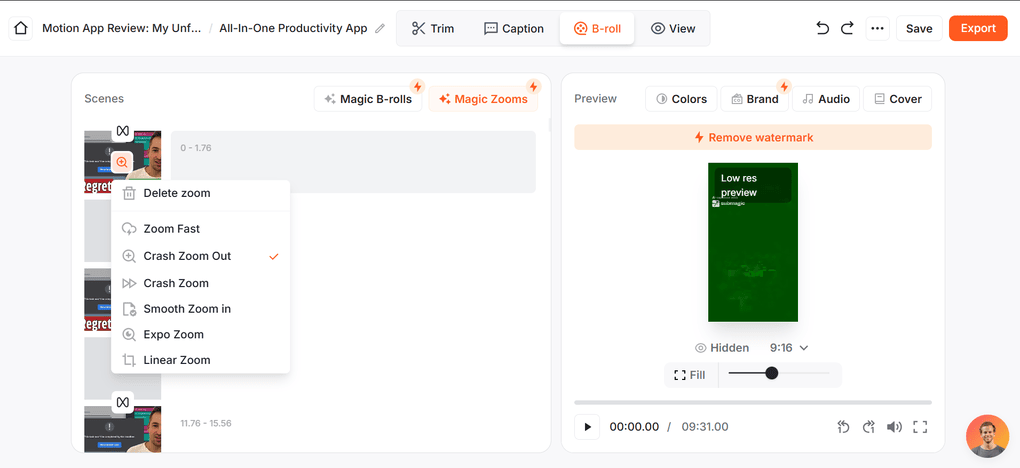Click the 0 - 1.76 scene text block
The image size is (1020, 468).
click(x=353, y=162)
